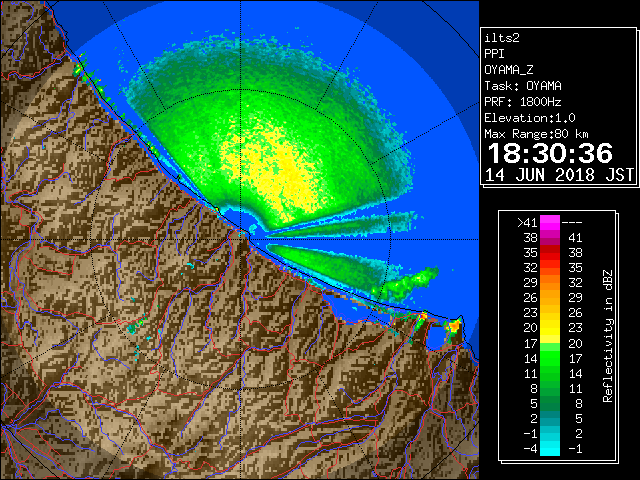This screenshot has width=640, height=480.
Task: Click the OYAMA_Z product label
Action: [509, 70]
